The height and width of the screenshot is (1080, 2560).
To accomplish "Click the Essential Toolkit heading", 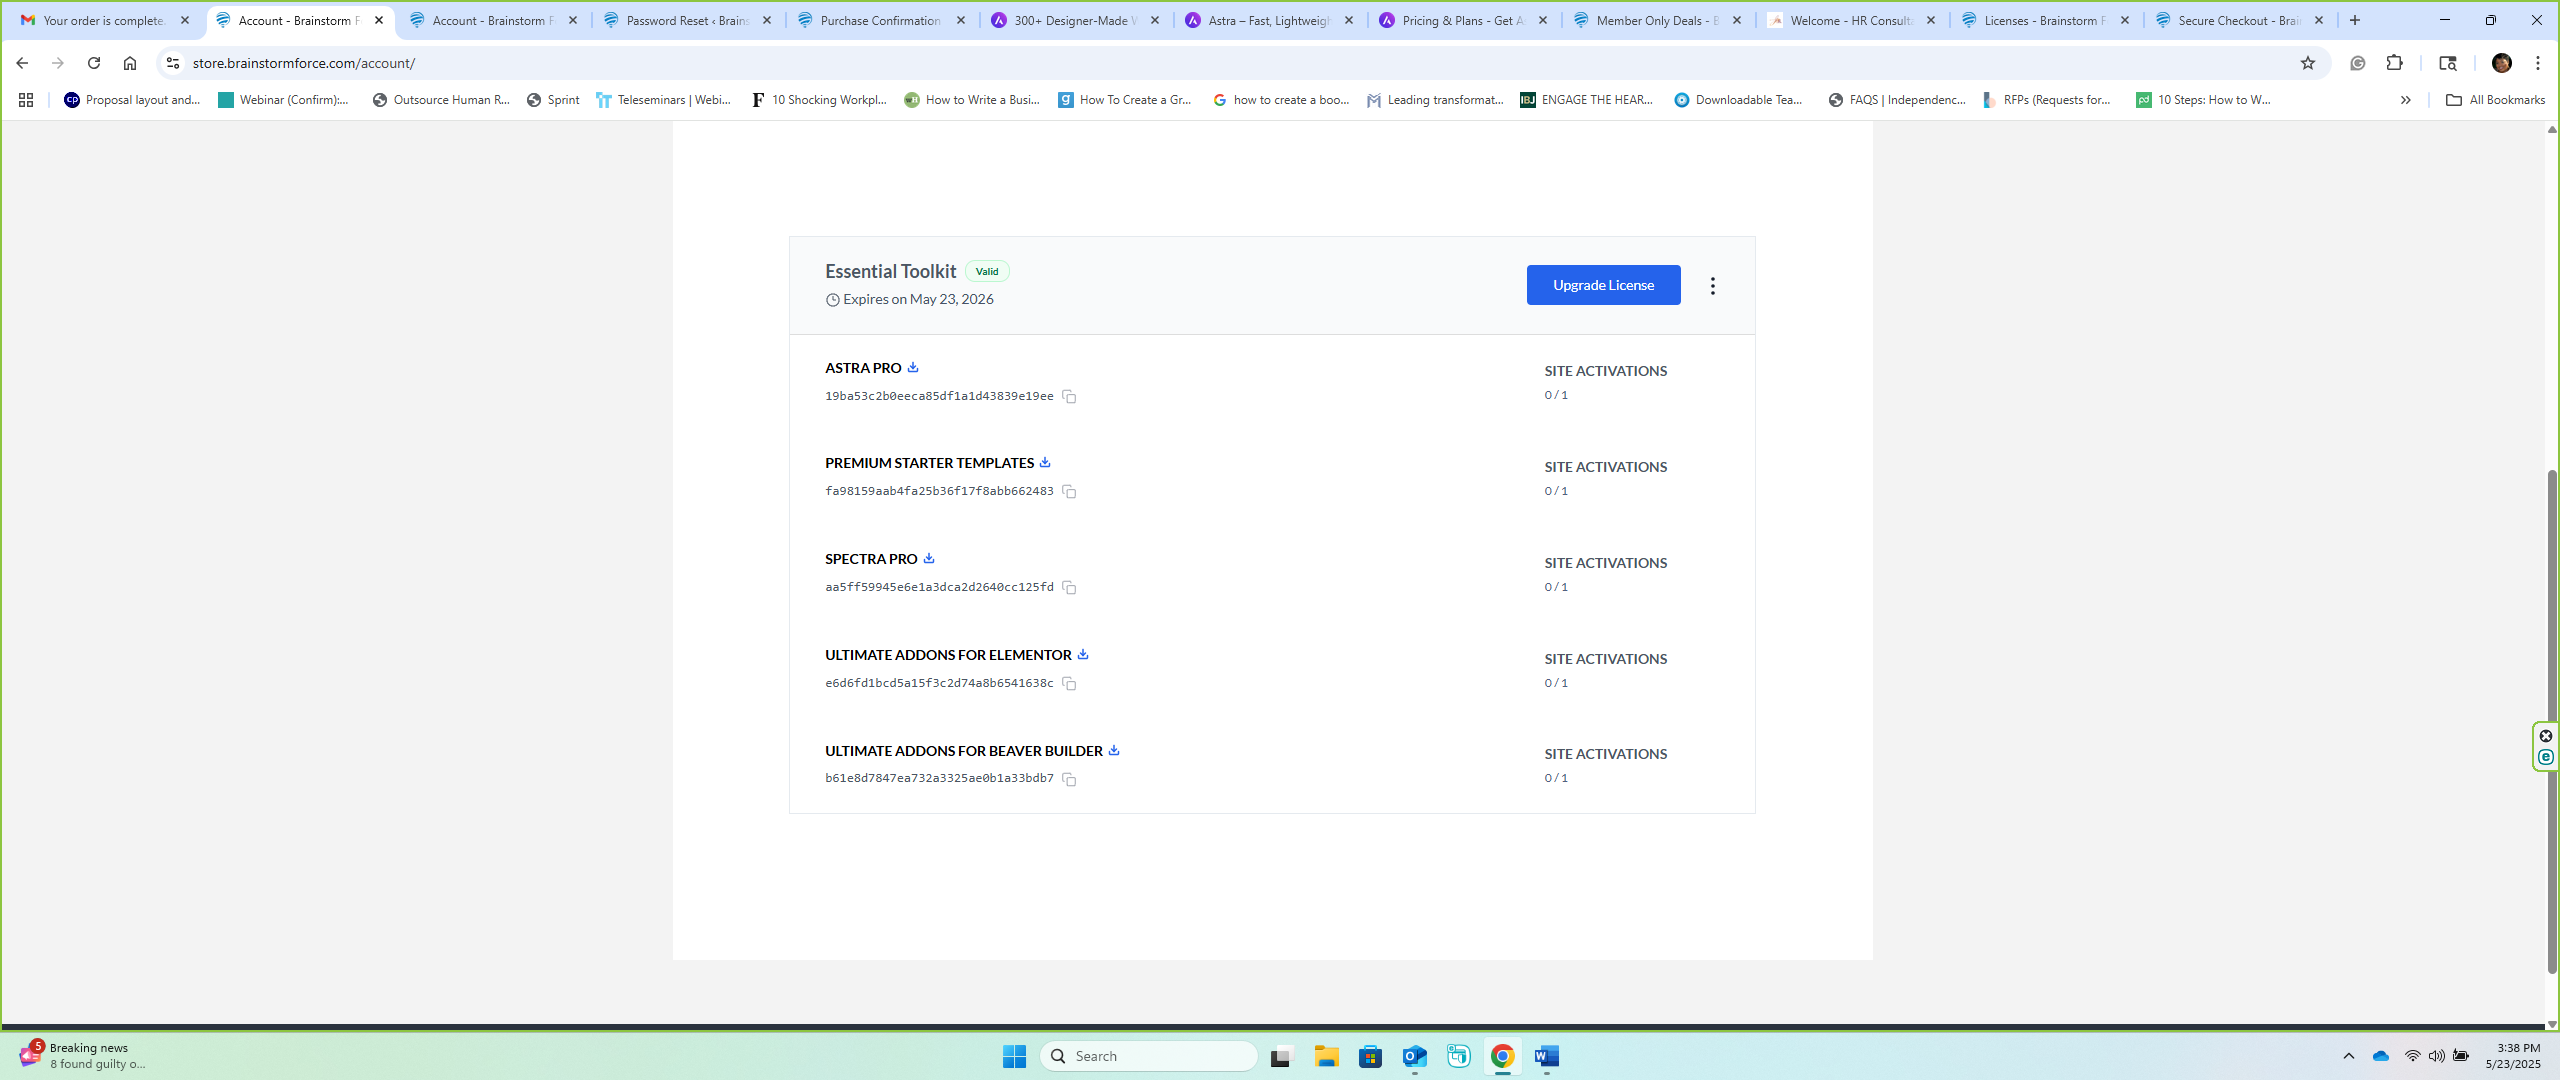I will [890, 271].
